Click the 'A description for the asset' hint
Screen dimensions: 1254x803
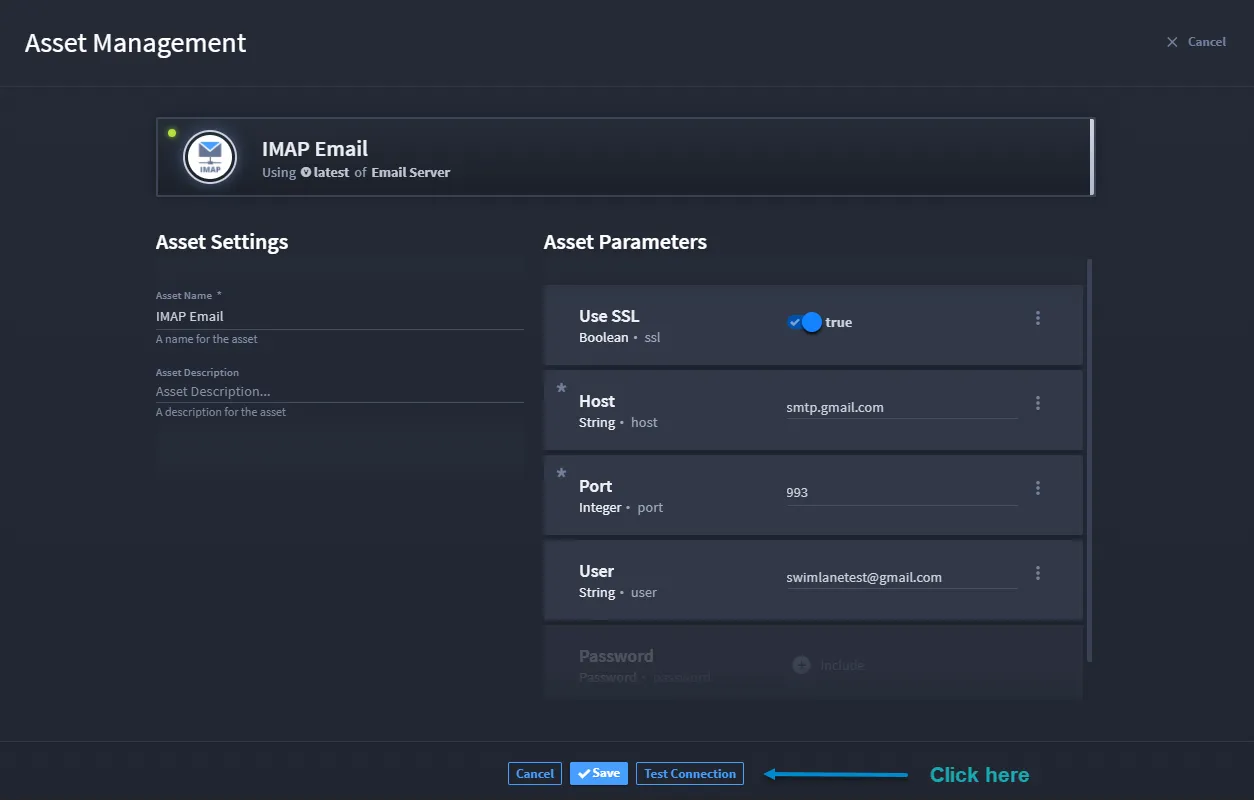click(x=221, y=412)
